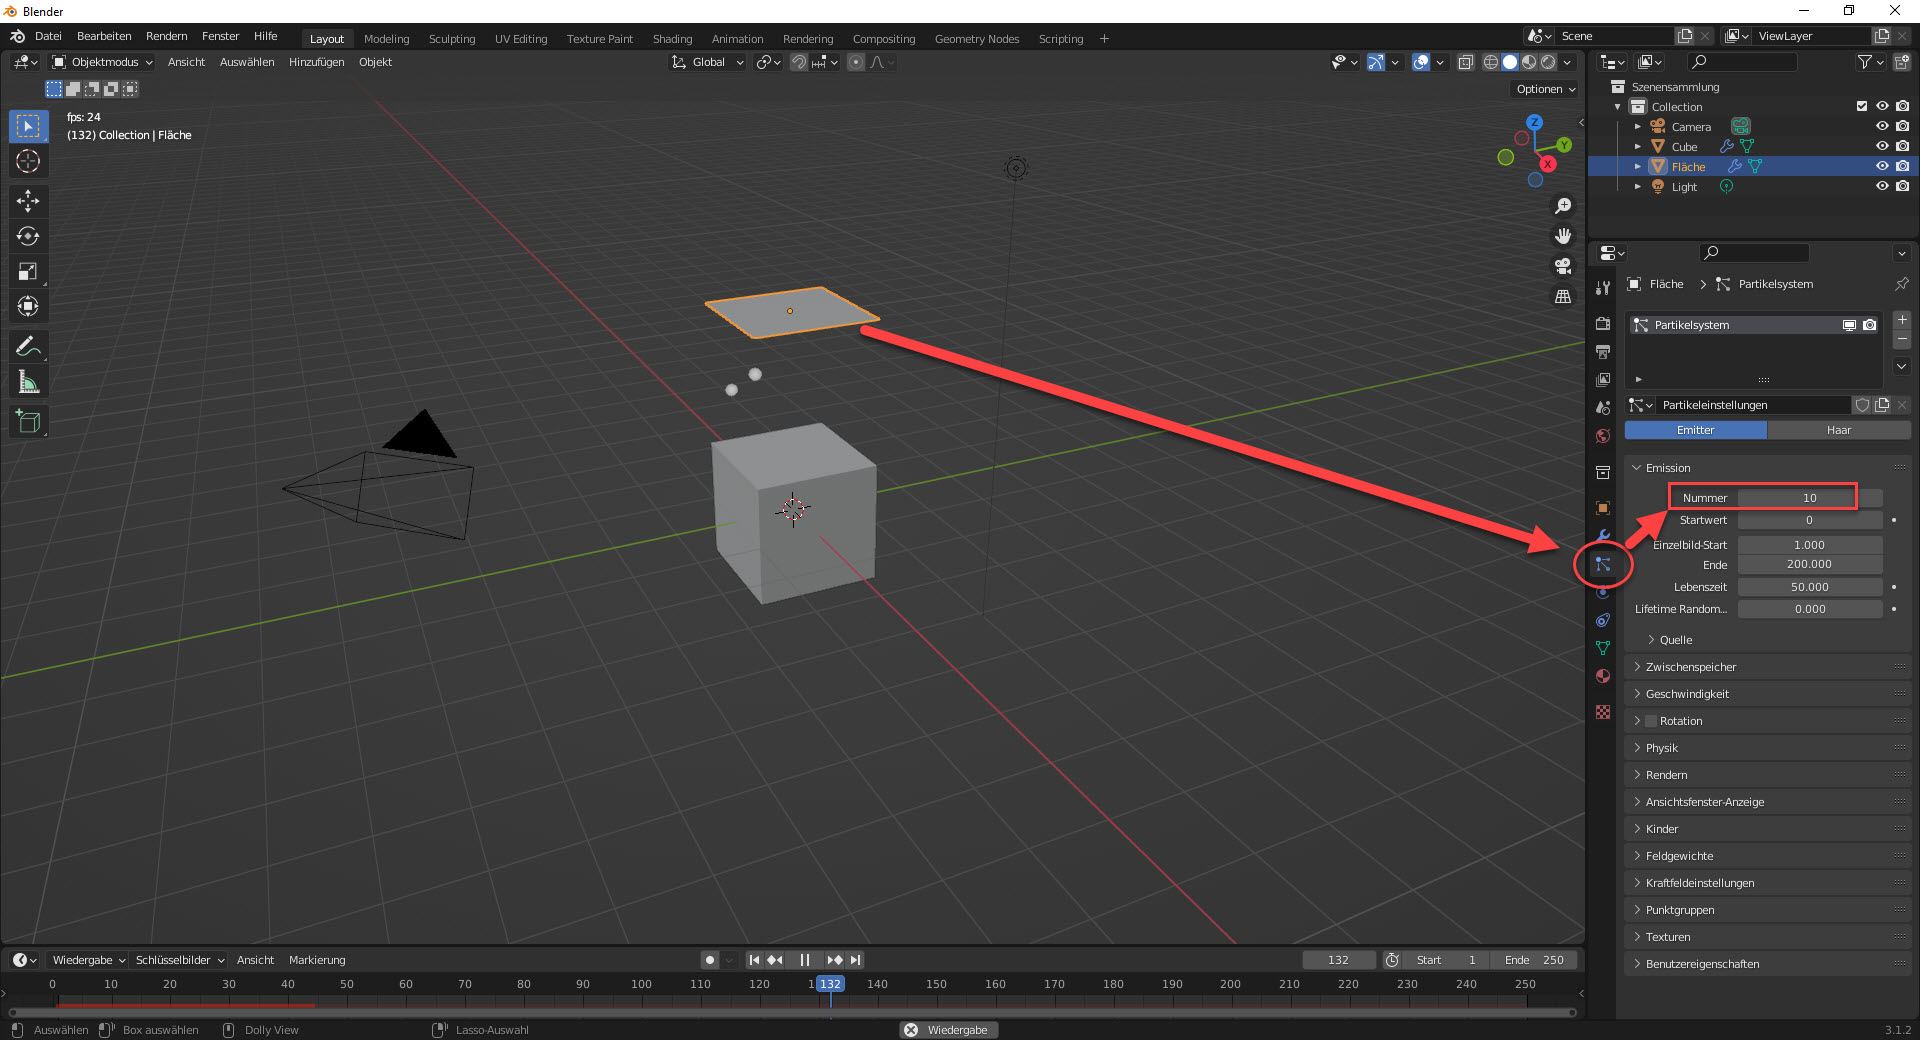This screenshot has width=1920, height=1040.
Task: Choose the Annotate pencil tool
Action: point(28,347)
